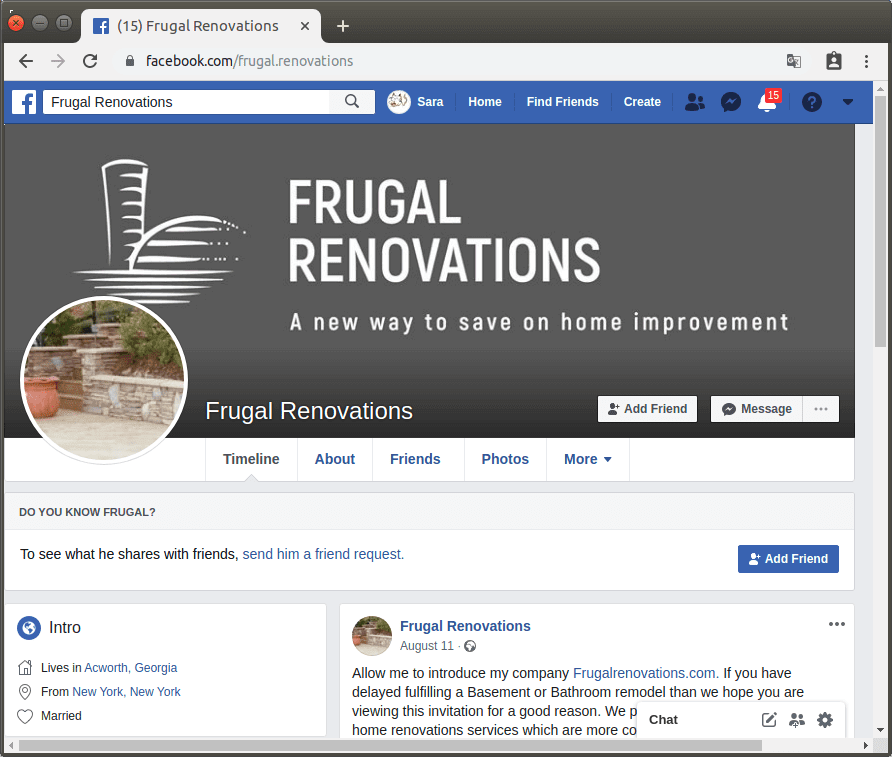Open the Friends tab
Image resolution: width=892 pixels, height=757 pixels.
point(415,459)
